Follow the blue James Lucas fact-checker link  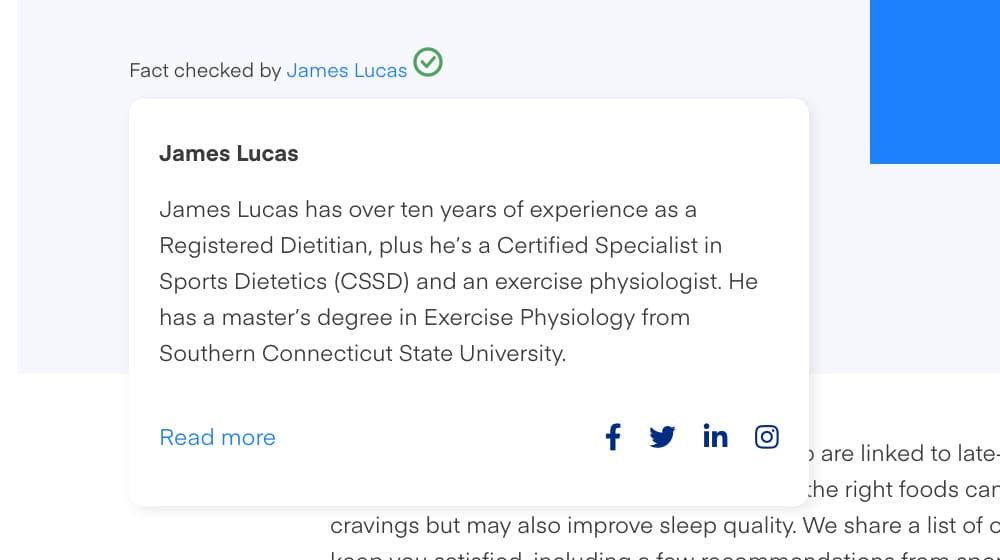click(346, 70)
